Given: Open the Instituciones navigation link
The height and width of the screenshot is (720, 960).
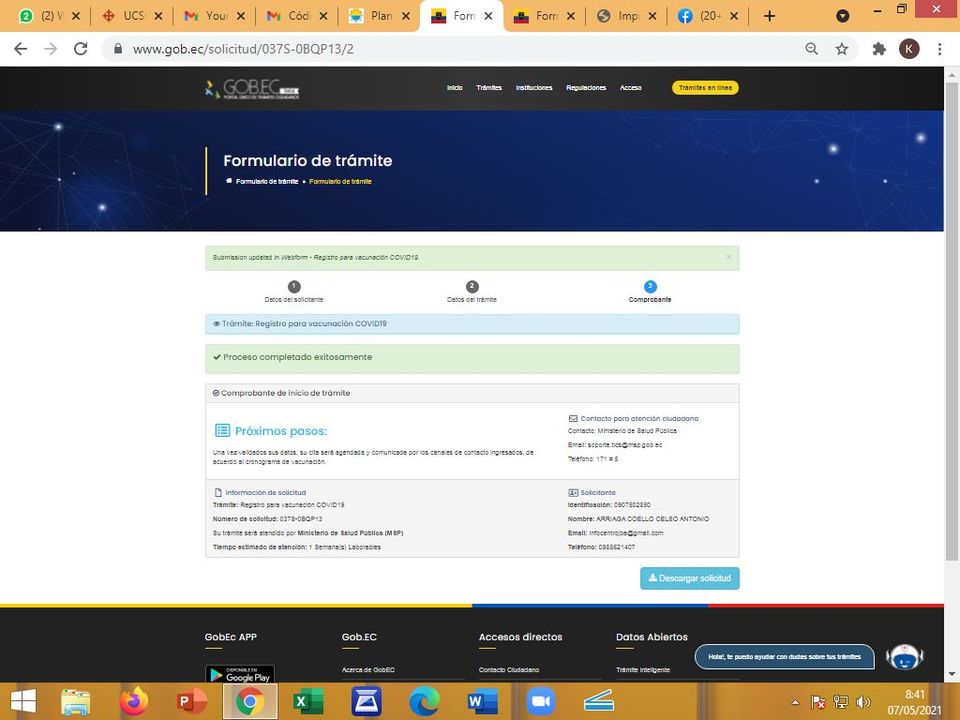Looking at the screenshot, I should point(534,88).
